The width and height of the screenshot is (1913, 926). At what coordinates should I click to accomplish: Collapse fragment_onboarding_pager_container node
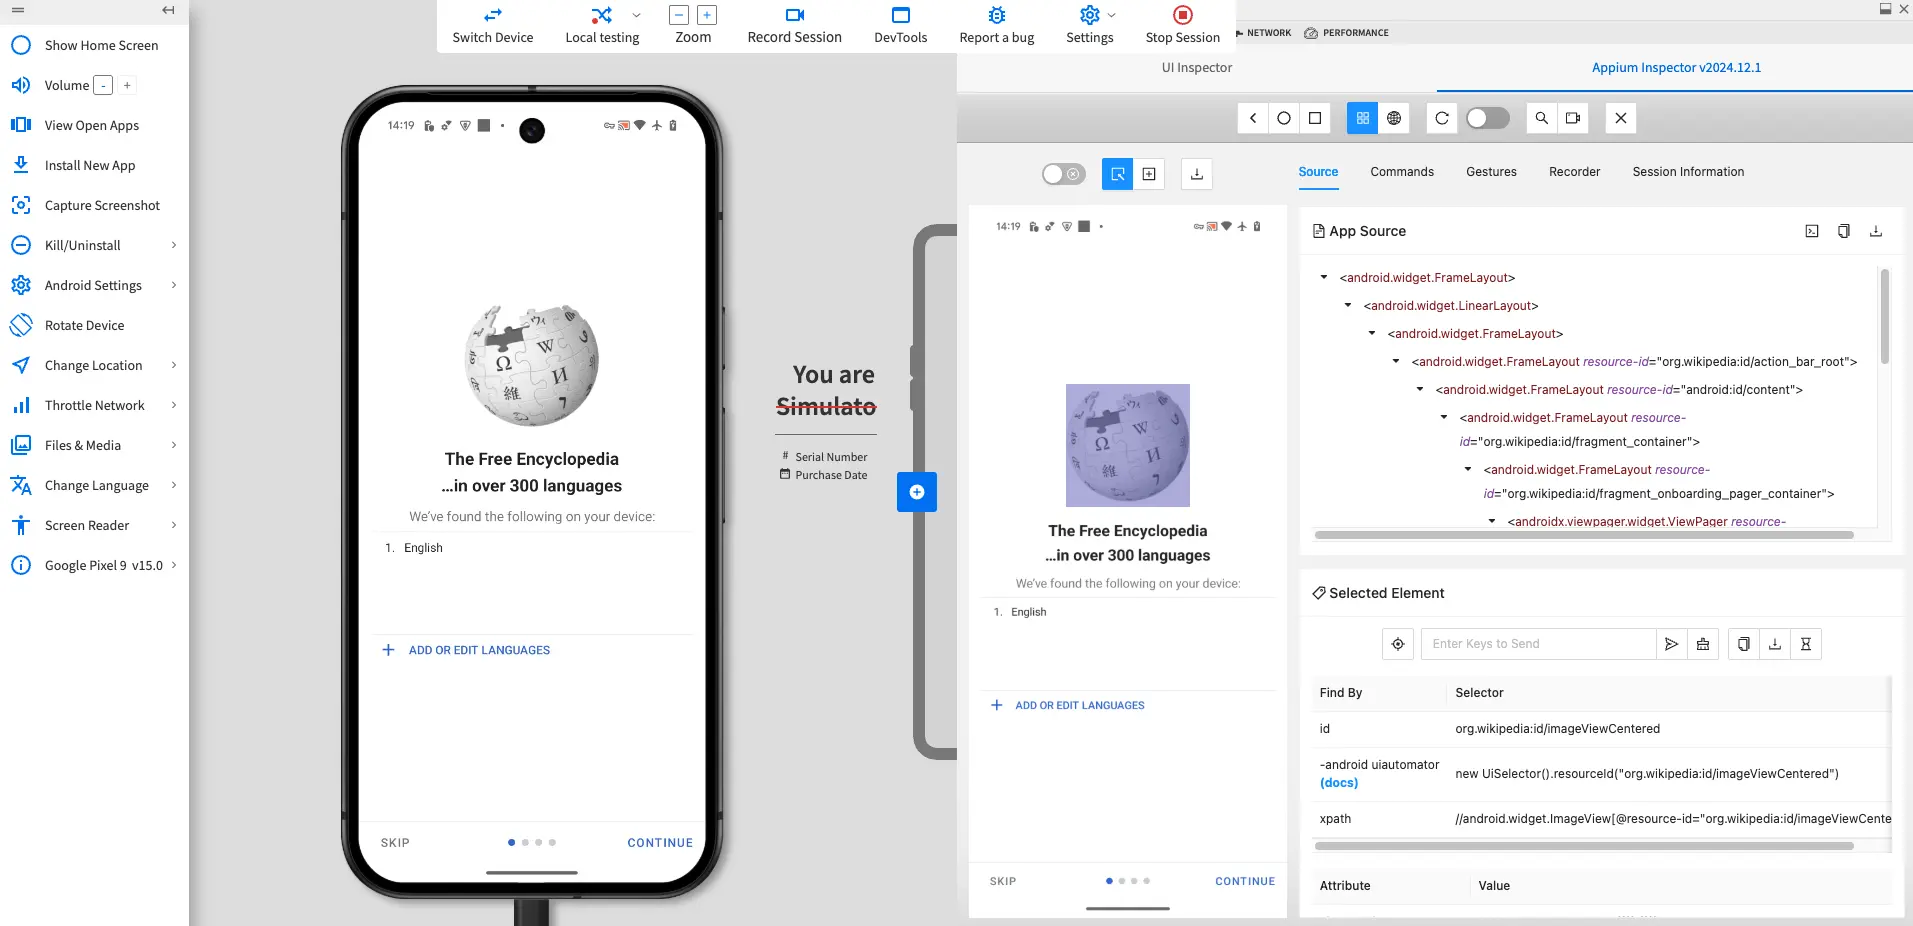(1468, 469)
